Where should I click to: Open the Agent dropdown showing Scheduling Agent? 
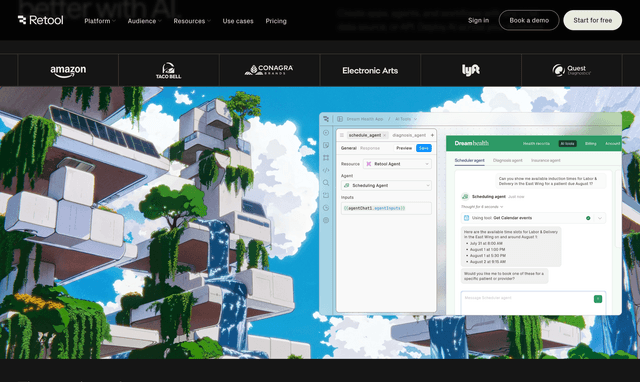[x=386, y=185]
